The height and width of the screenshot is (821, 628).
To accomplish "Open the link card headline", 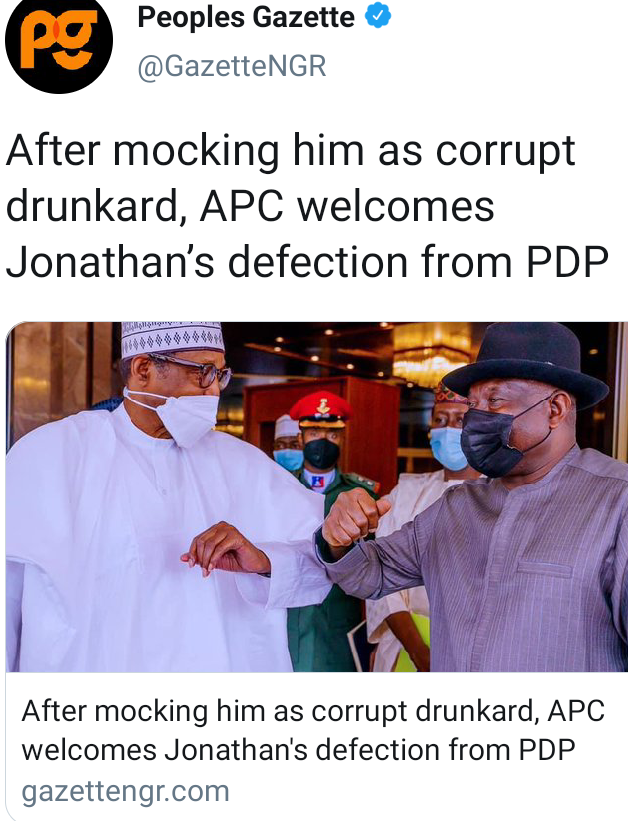I will [313, 730].
